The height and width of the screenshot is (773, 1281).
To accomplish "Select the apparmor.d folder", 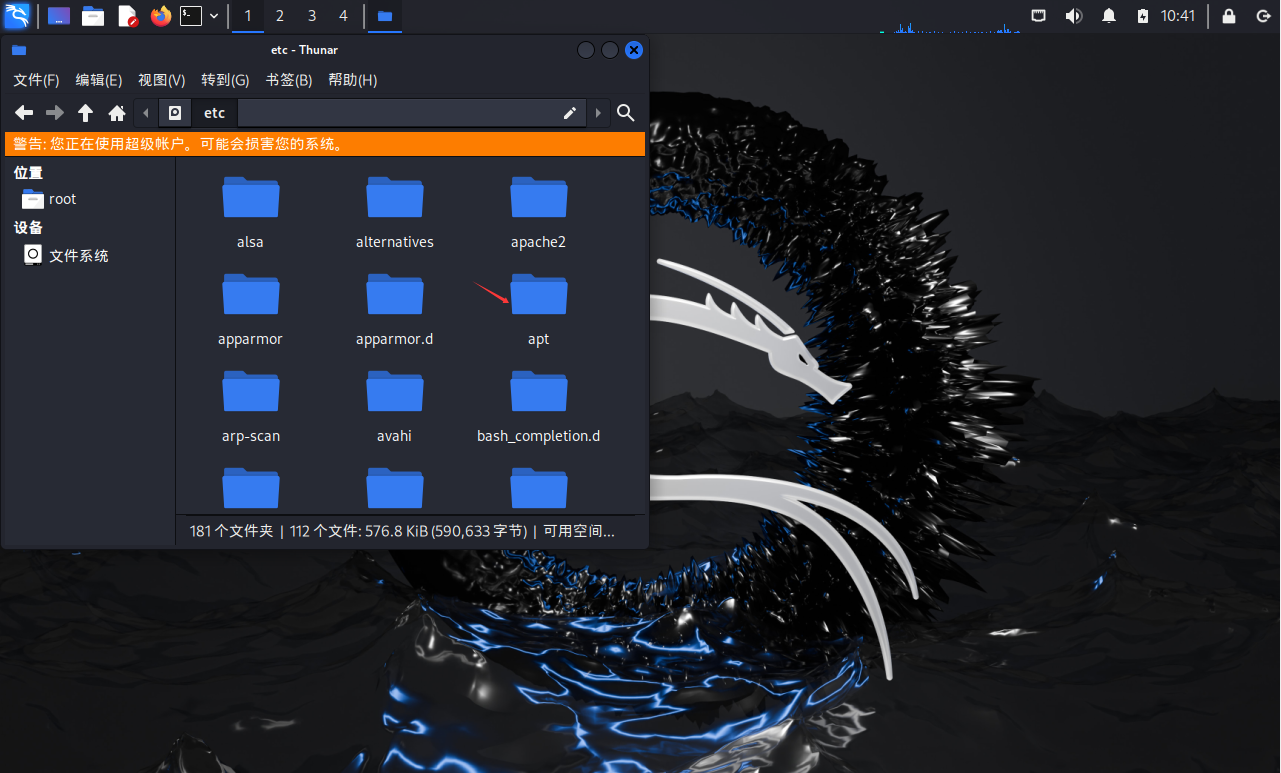I will 395,309.
